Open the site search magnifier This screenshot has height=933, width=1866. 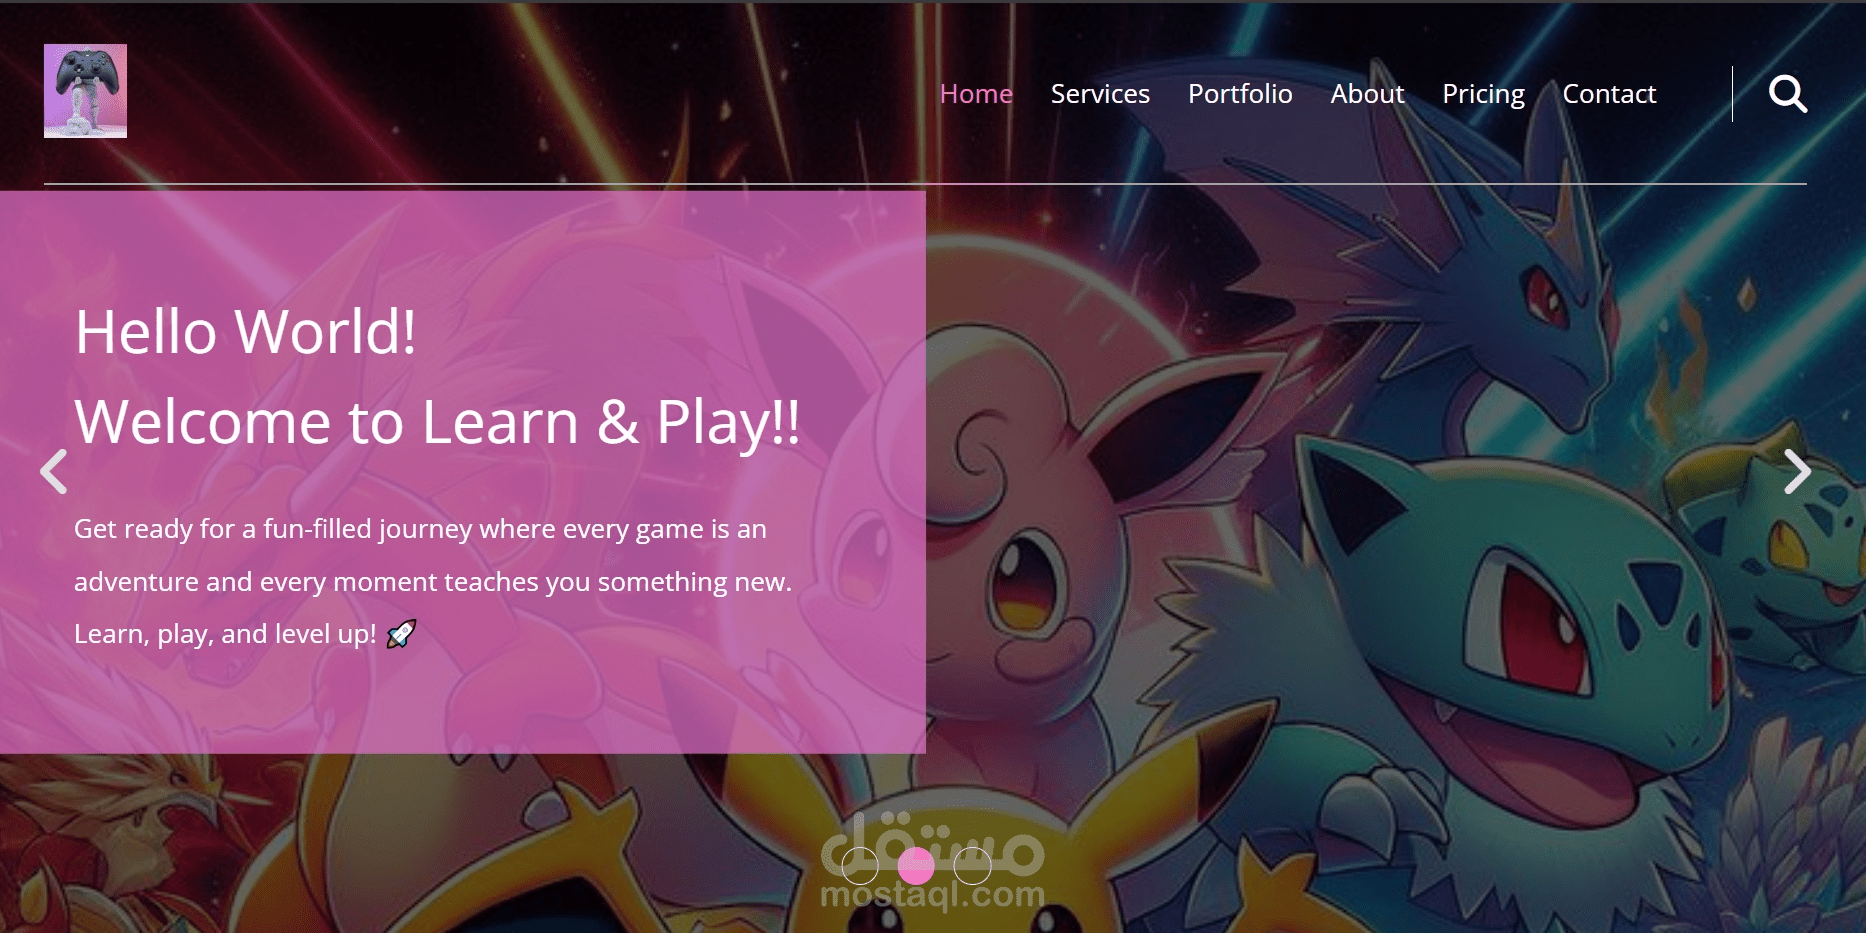click(1788, 94)
